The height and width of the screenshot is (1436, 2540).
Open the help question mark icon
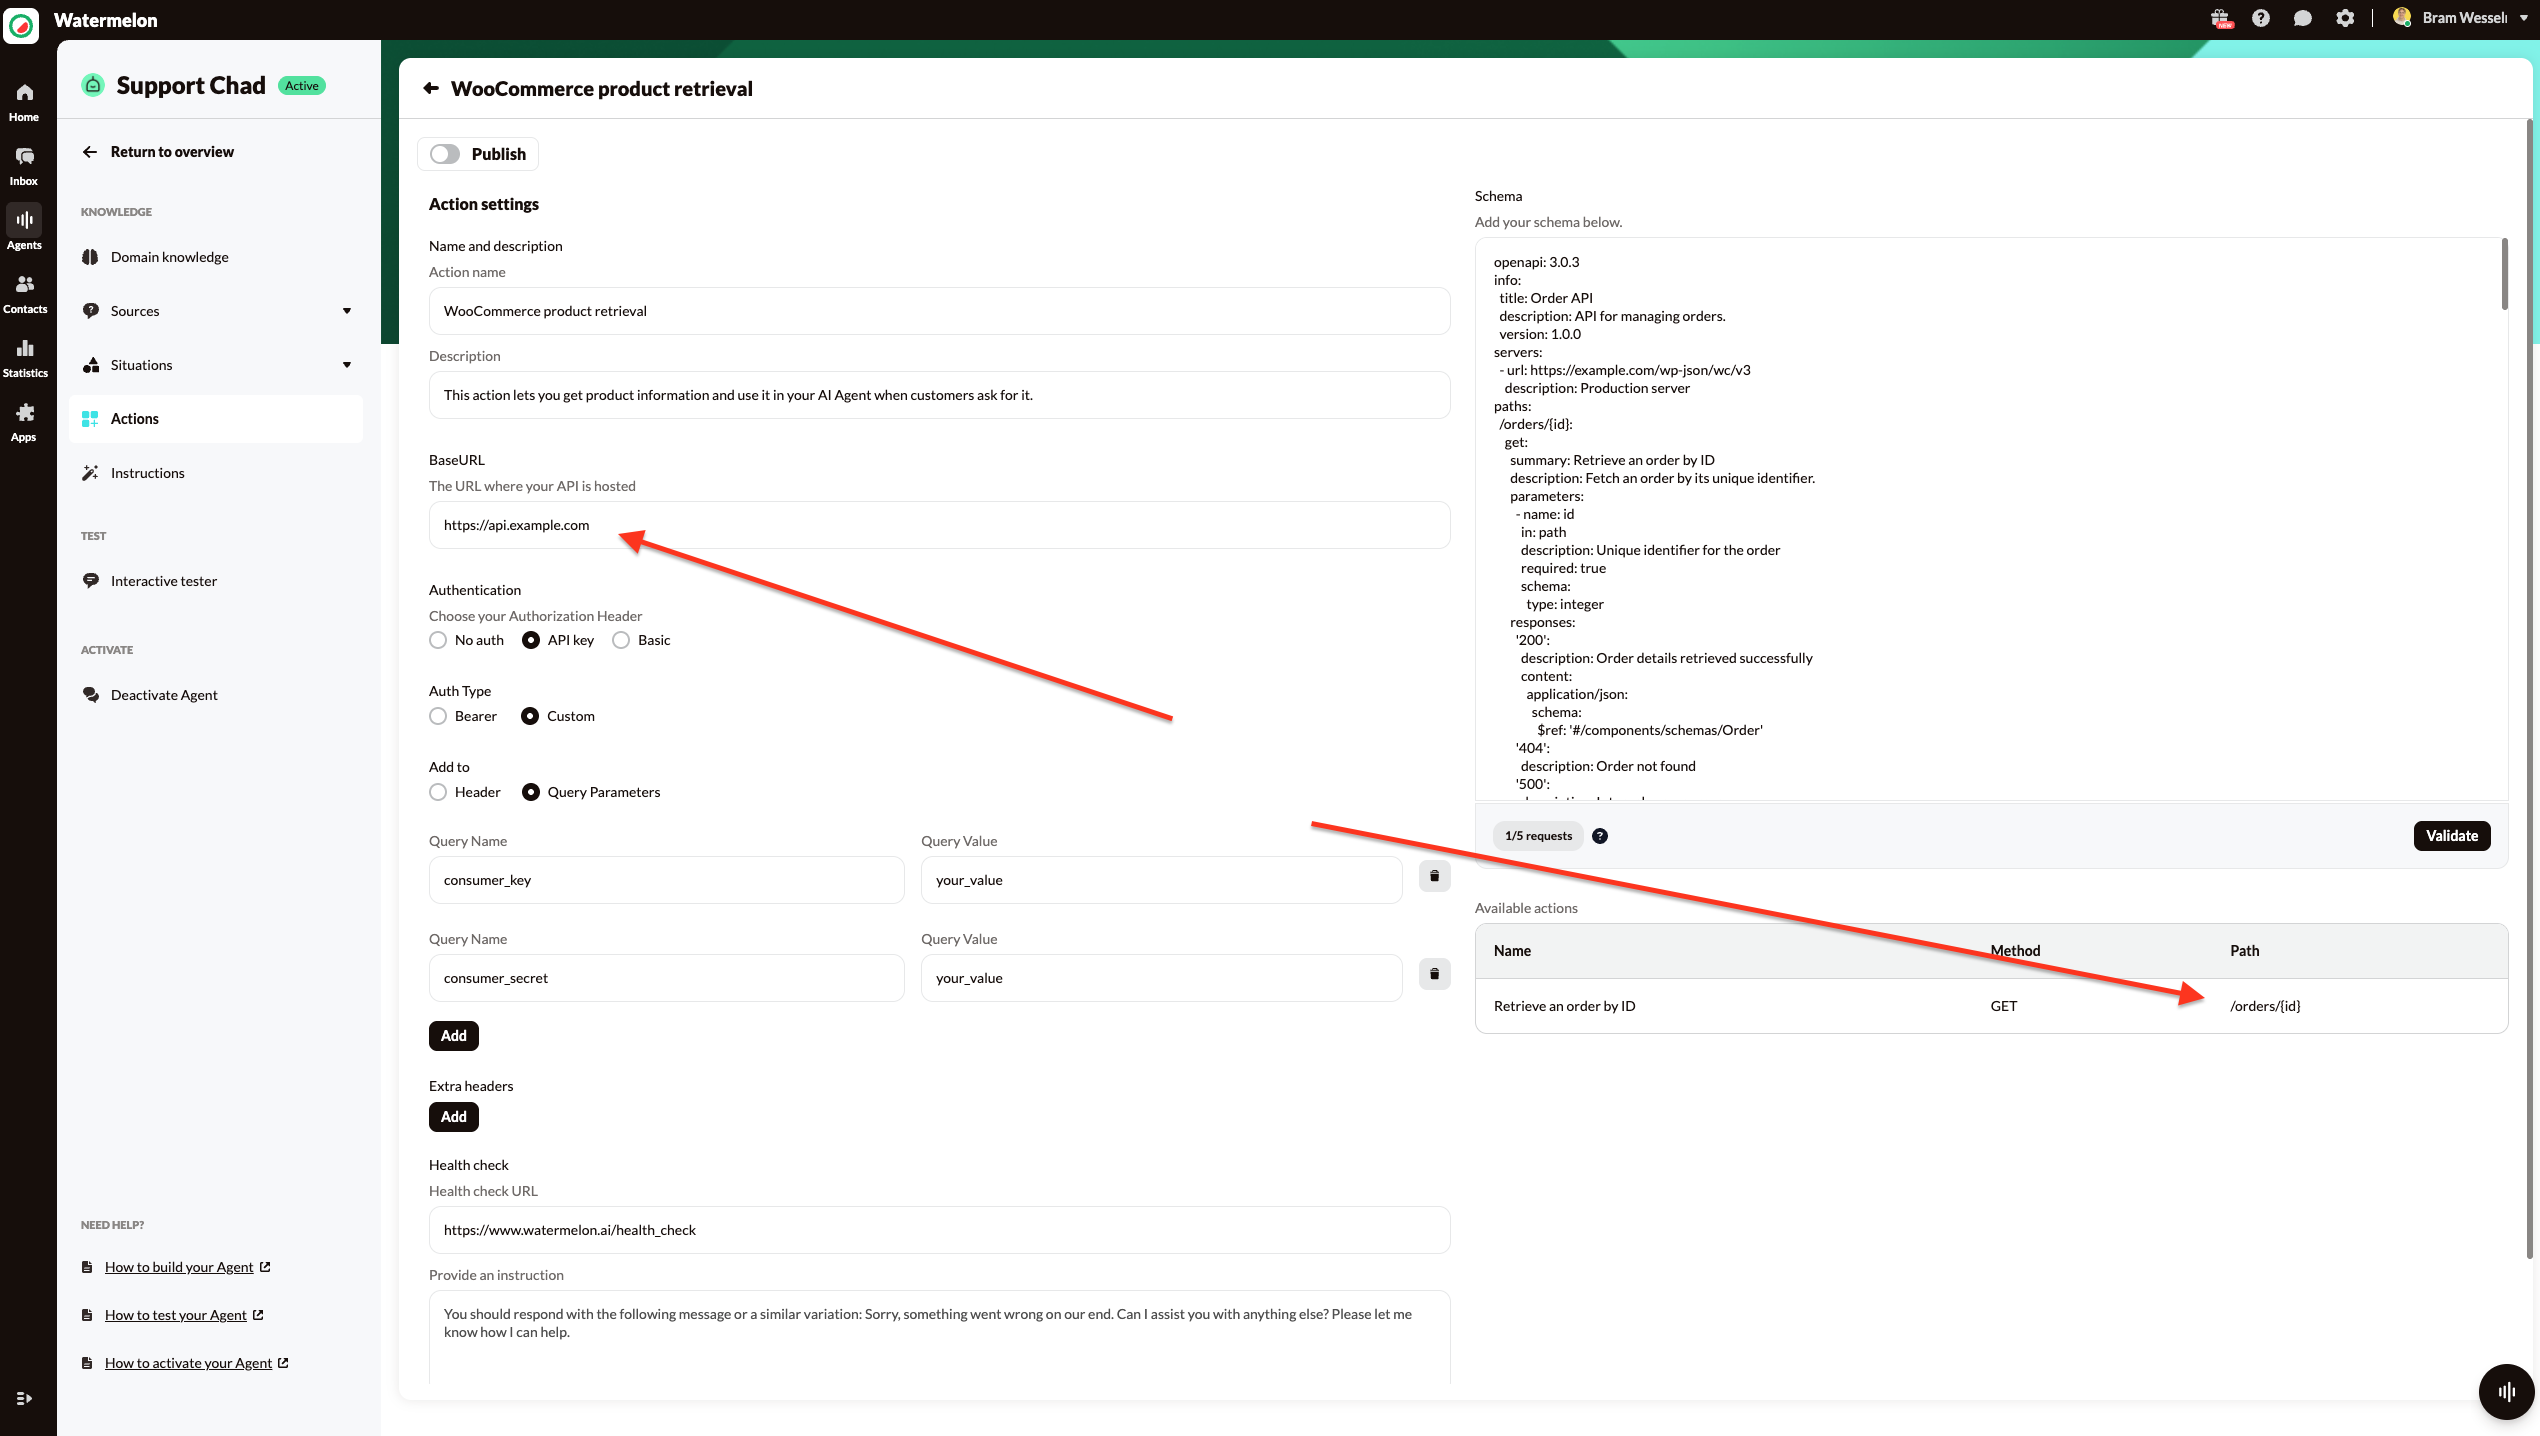coord(2261,18)
